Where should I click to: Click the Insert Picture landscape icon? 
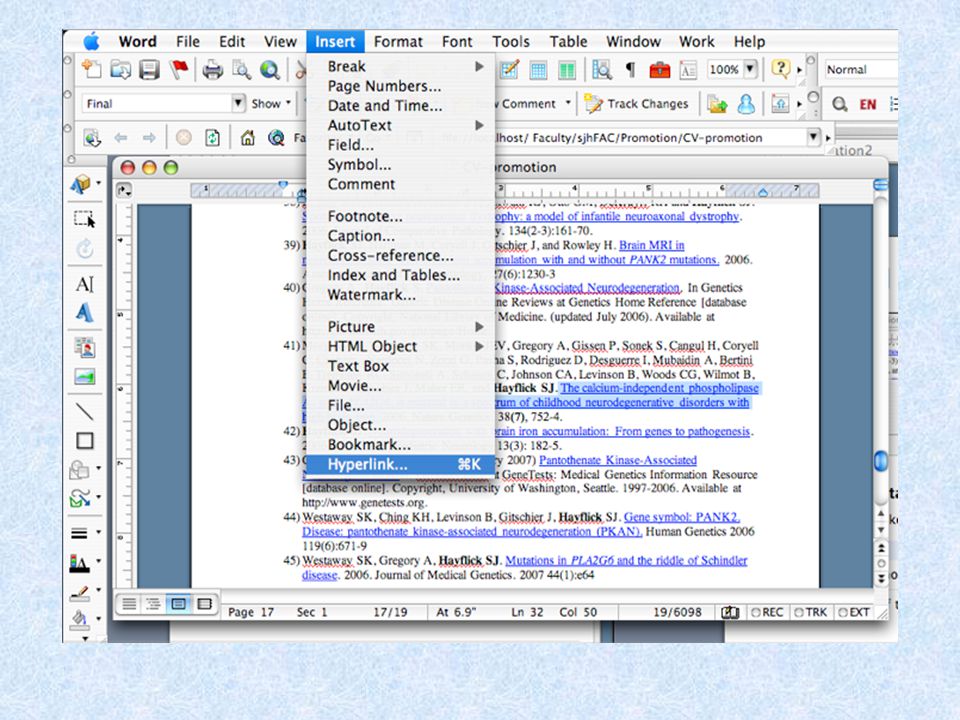click(x=84, y=377)
